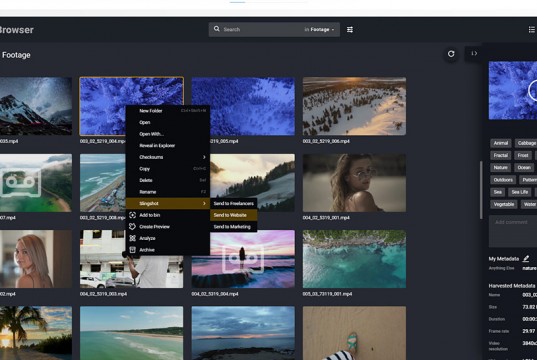
Task: Switch to list view icon
Action: [532, 30]
